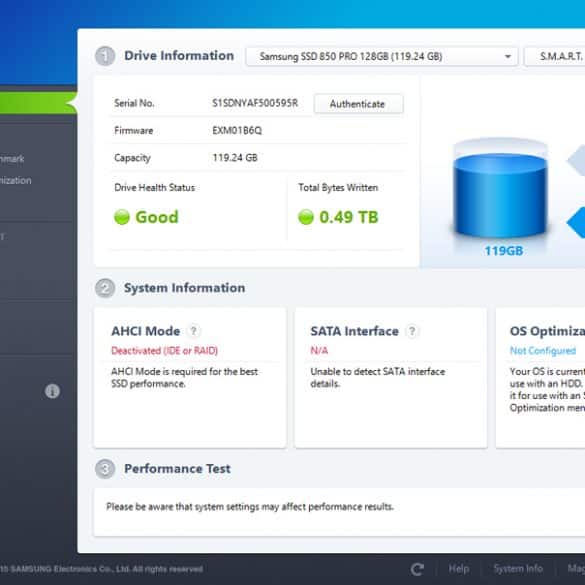
Task: Open SATA Interface help question mark
Action: [412, 331]
